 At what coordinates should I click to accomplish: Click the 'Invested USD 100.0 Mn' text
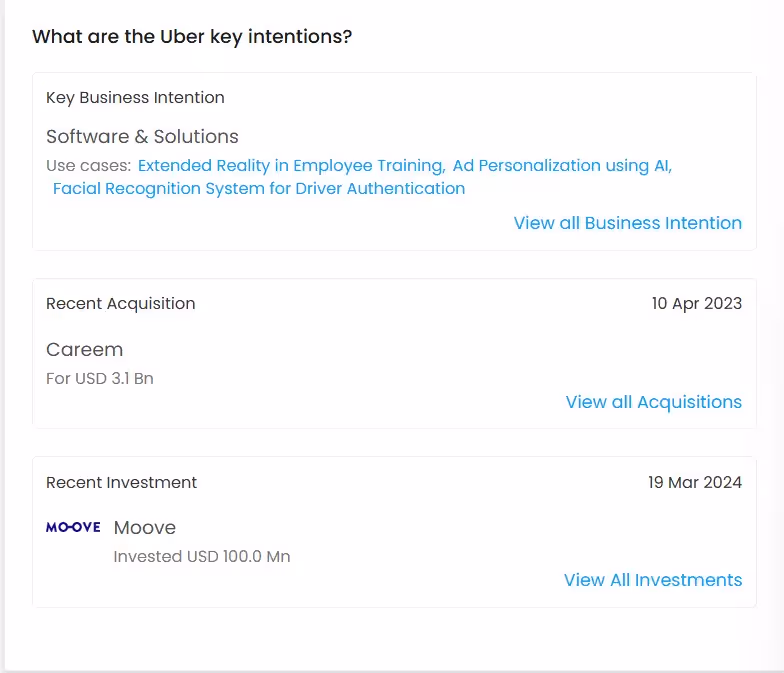point(202,556)
